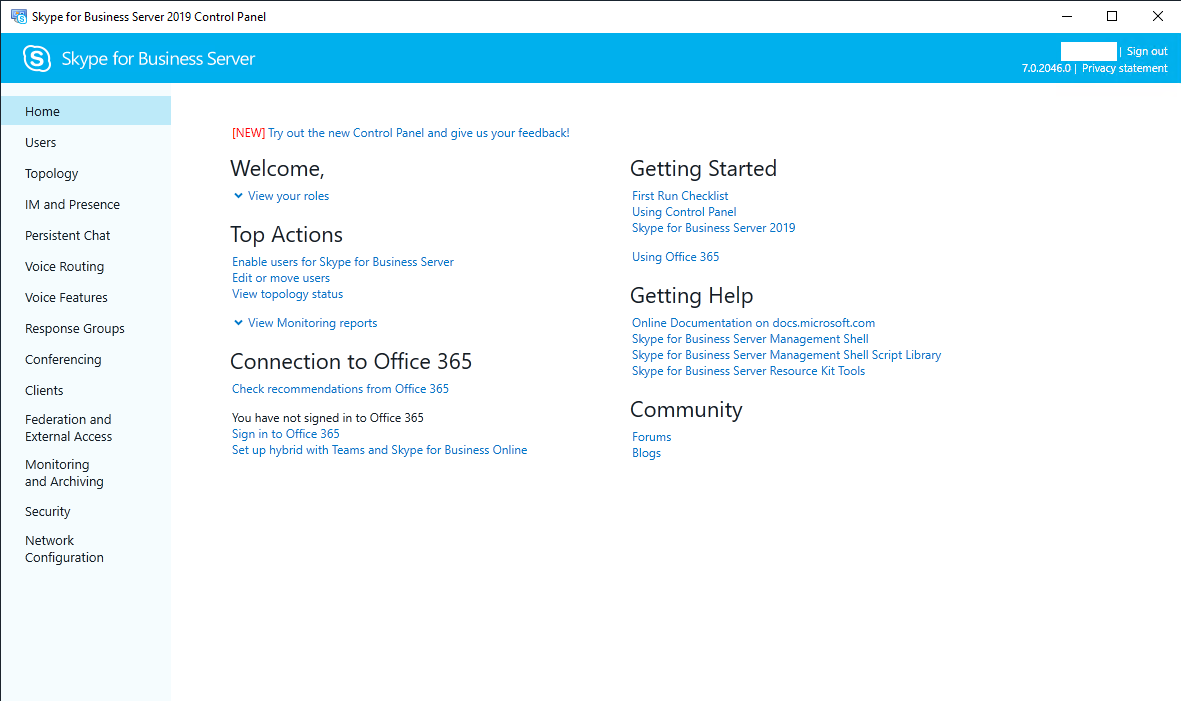This screenshot has width=1181, height=701.
Task: Click the Skype logo icon in header
Action: coord(37,59)
